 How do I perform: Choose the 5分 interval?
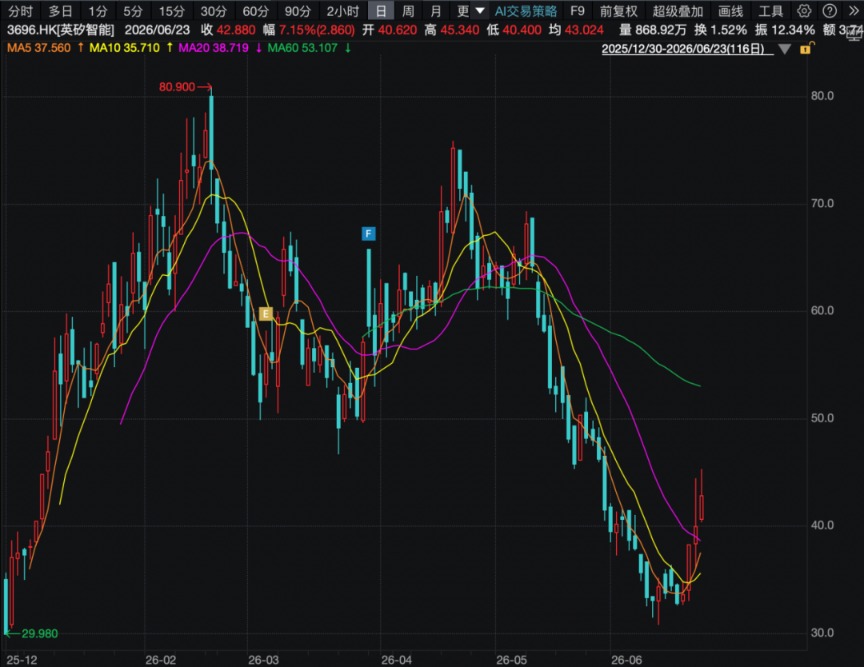pos(133,11)
